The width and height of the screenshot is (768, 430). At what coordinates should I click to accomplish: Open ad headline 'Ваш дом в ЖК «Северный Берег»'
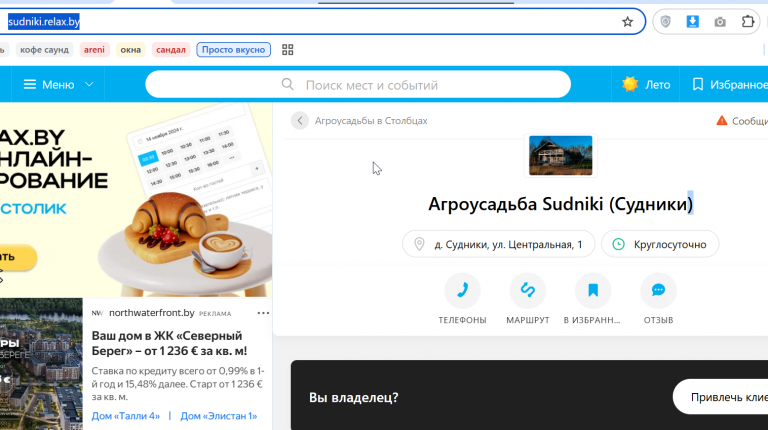pyautogui.click(x=169, y=343)
